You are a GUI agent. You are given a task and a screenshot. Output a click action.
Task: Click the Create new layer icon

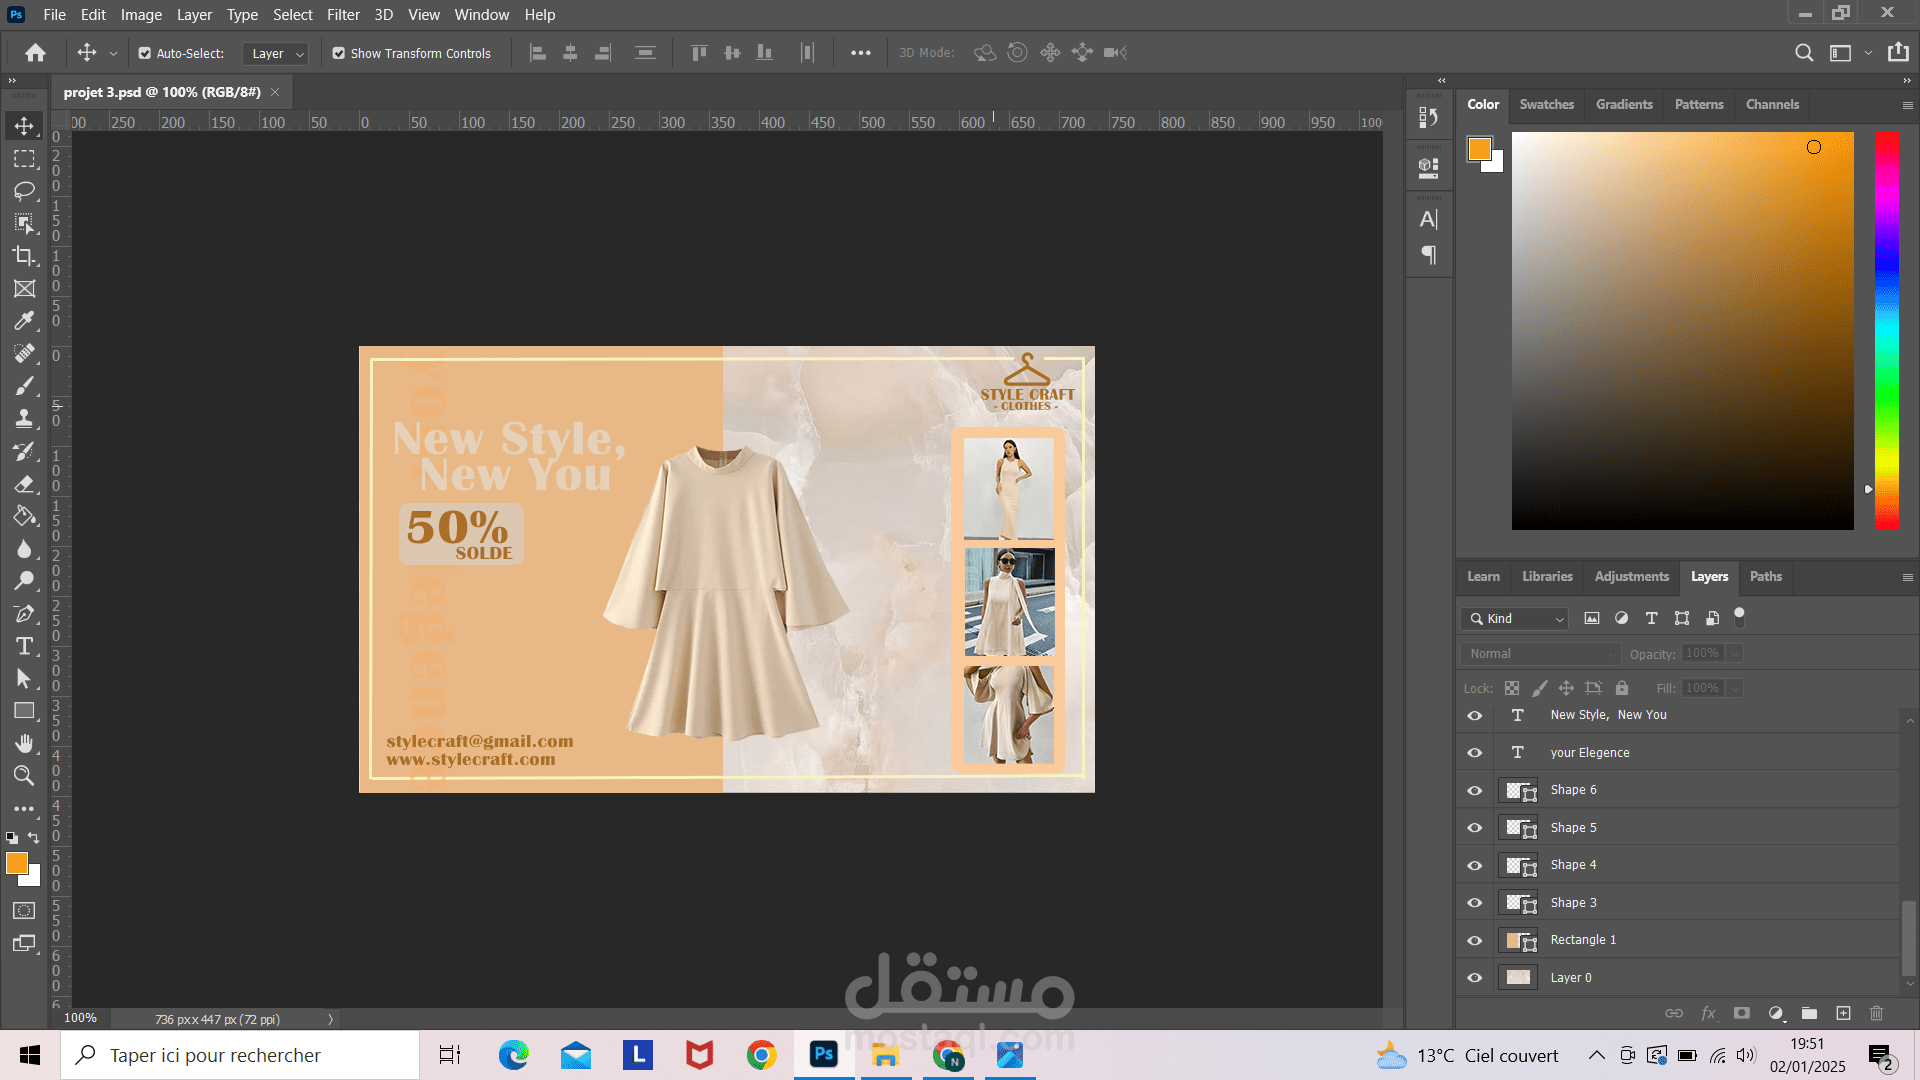[x=1843, y=1013]
